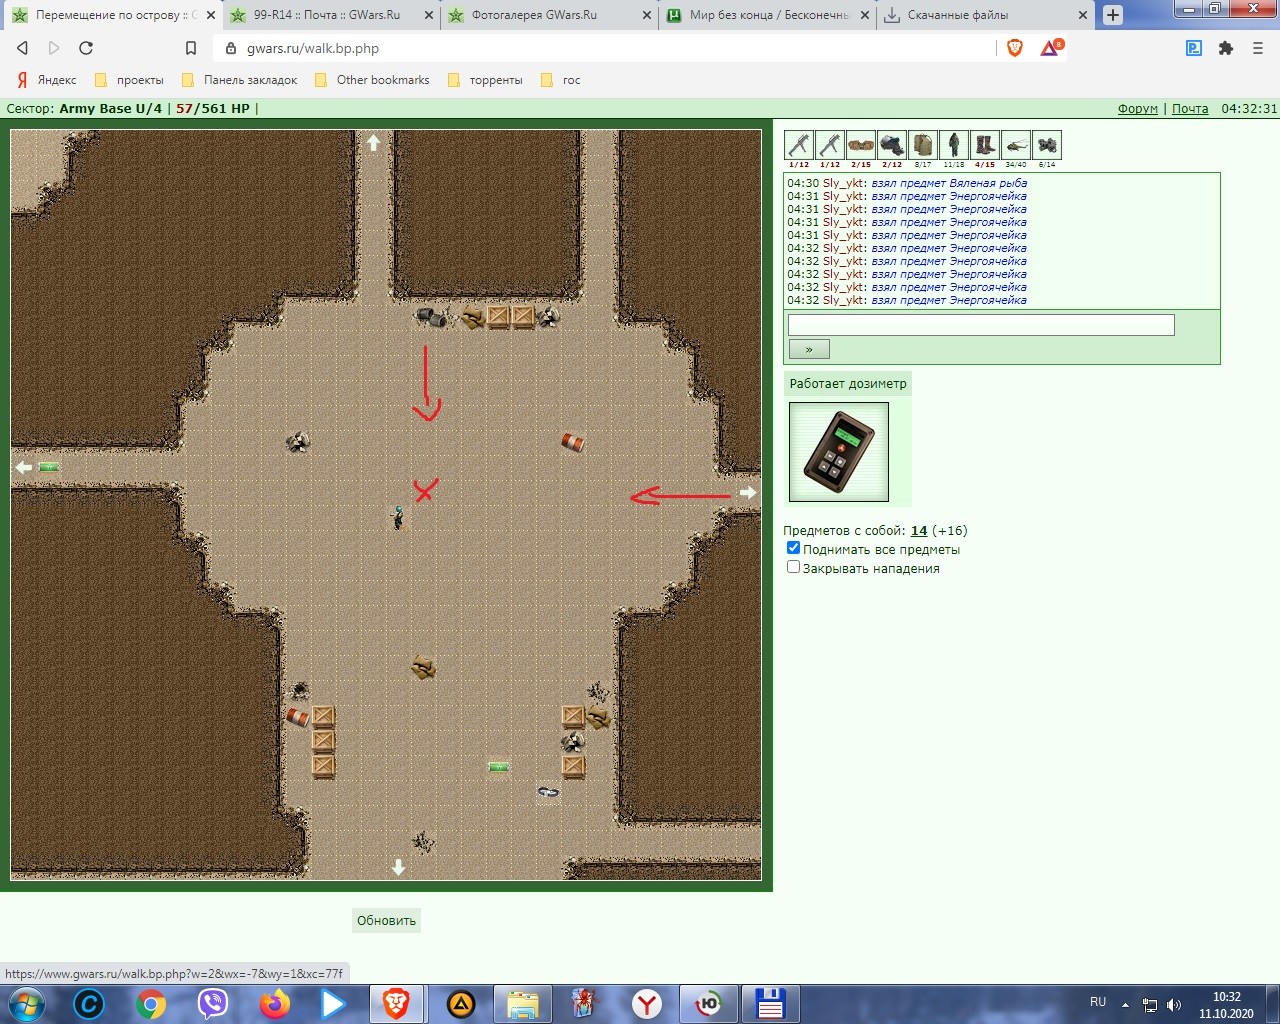Send chat message with » button
The height and width of the screenshot is (1024, 1280).
point(809,349)
